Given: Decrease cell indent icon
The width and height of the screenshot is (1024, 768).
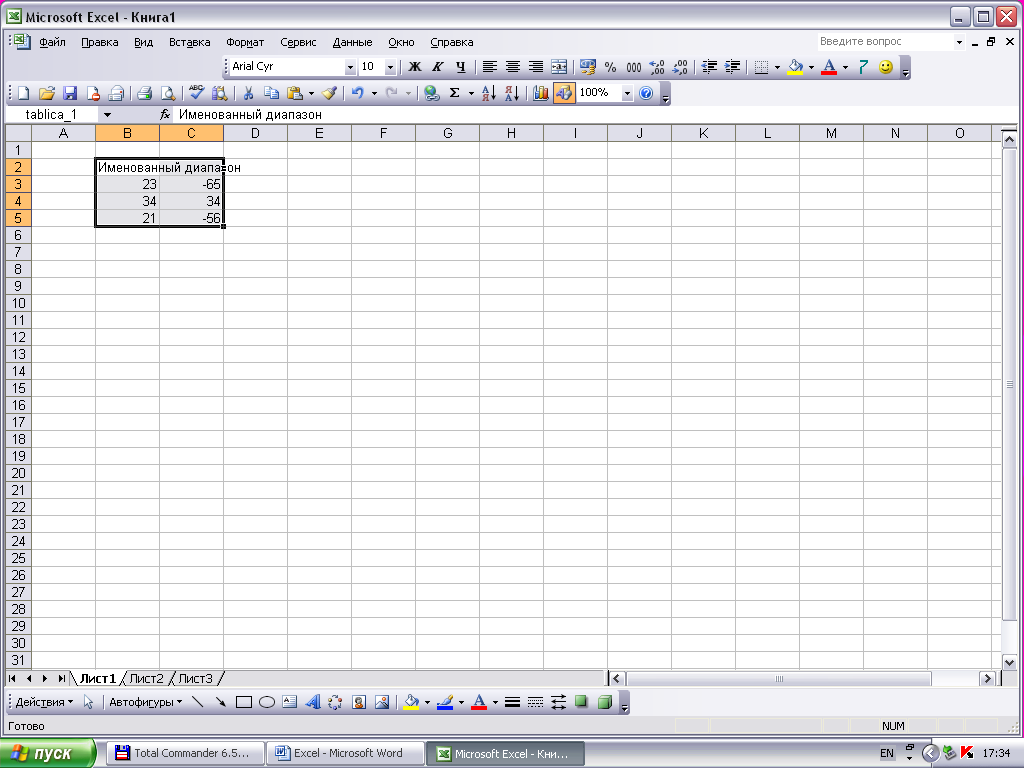Looking at the screenshot, I should click(x=709, y=67).
